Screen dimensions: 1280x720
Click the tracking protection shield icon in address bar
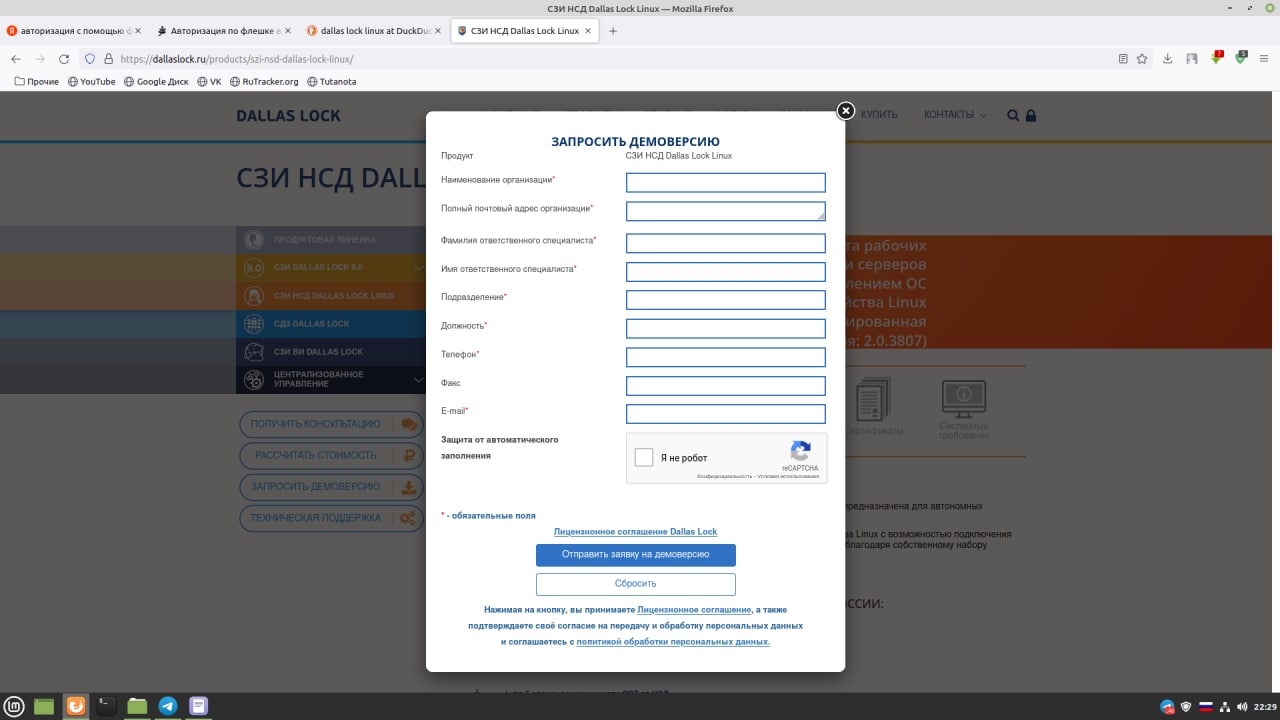[90, 59]
